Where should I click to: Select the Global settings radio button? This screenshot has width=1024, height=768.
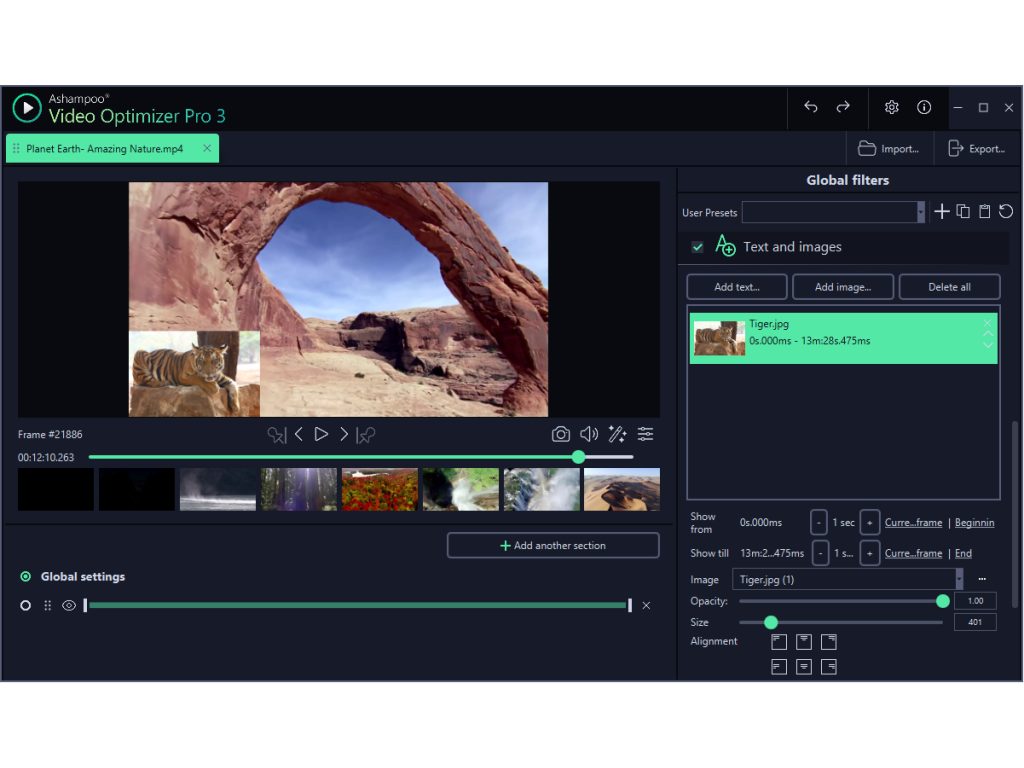click(25, 577)
